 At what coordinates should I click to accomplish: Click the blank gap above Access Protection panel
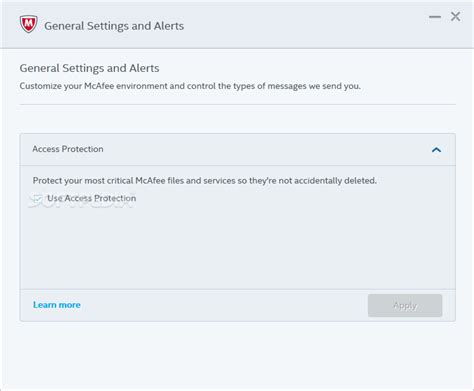pyautogui.click(x=237, y=119)
